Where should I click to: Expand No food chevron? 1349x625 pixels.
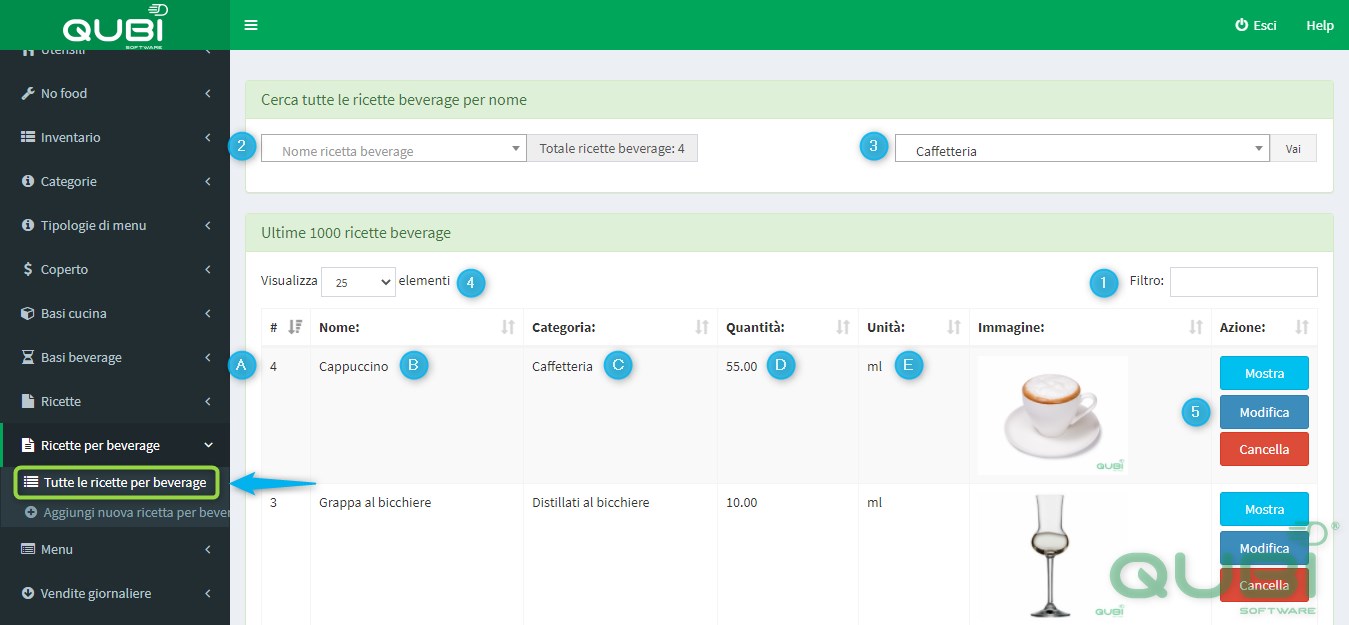tap(208, 93)
